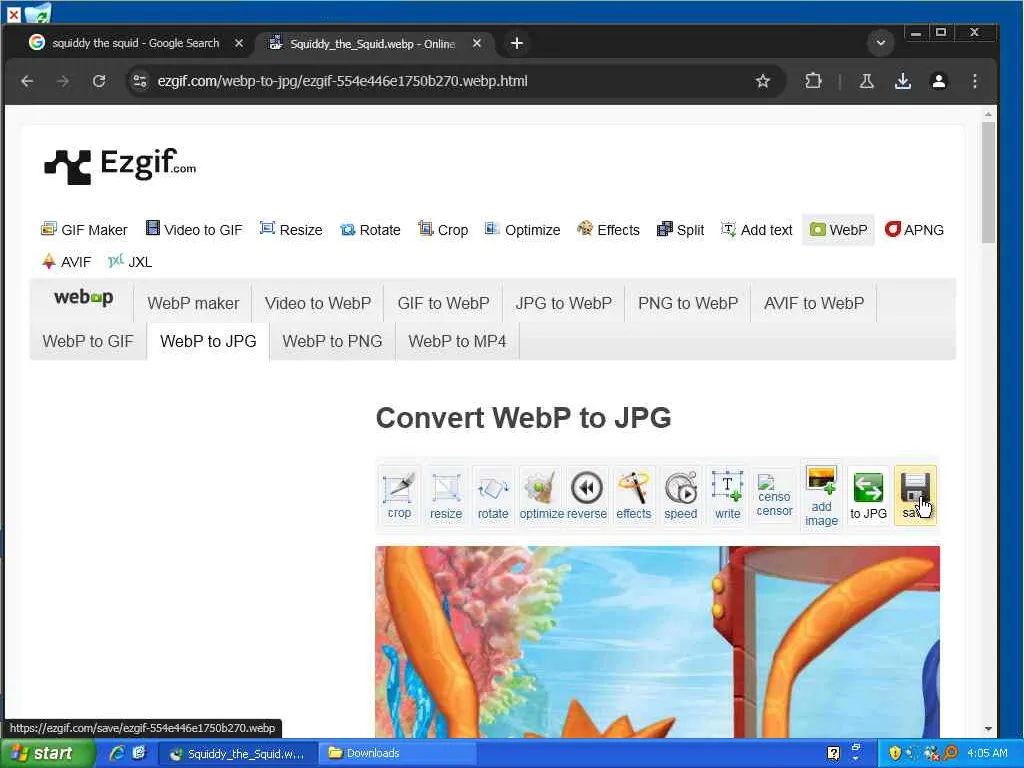The image size is (1024, 768).
Task: Open Crop in the top navigation
Action: pyautogui.click(x=443, y=230)
